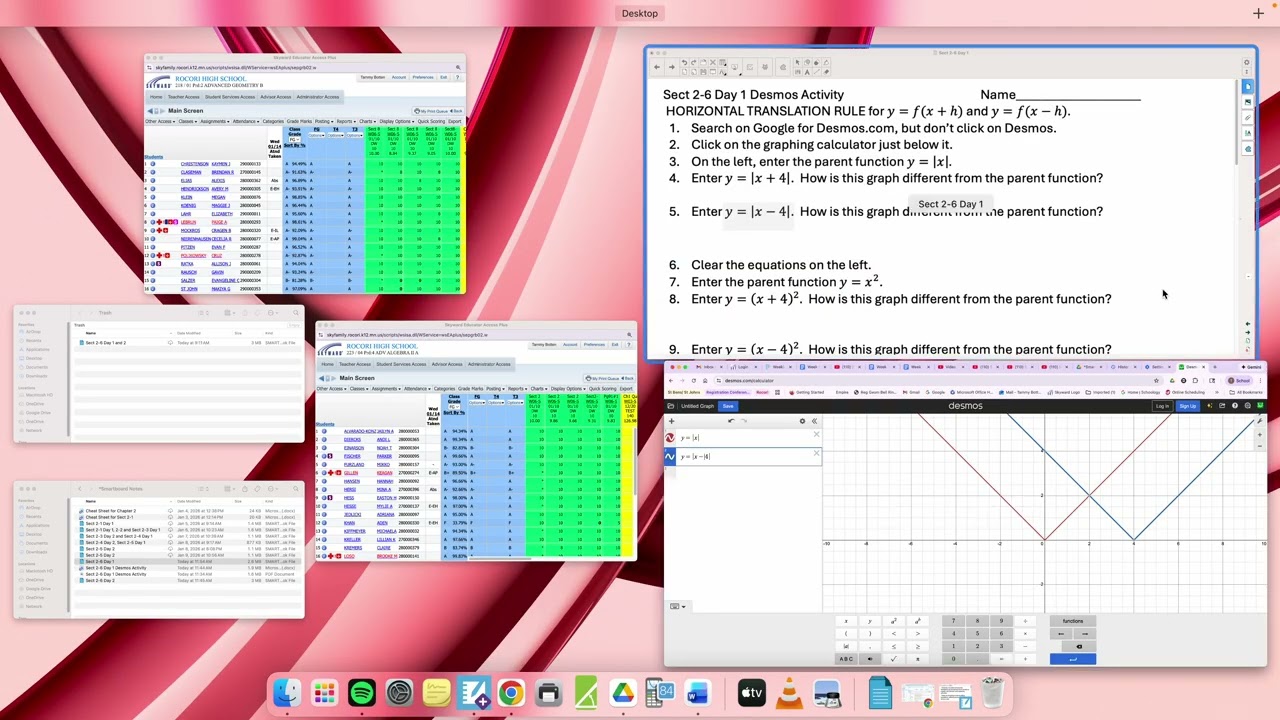Toggle visibility of the y = |x − 4| graph
Screen dimensions: 1280x720
(x=670, y=457)
